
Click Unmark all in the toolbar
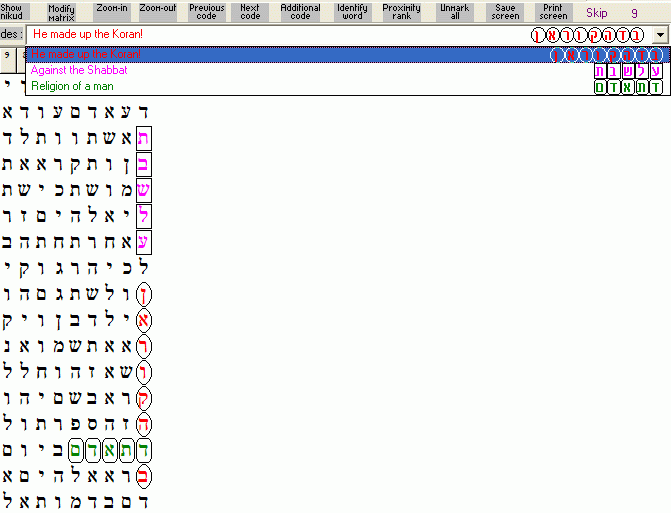[x=454, y=12]
